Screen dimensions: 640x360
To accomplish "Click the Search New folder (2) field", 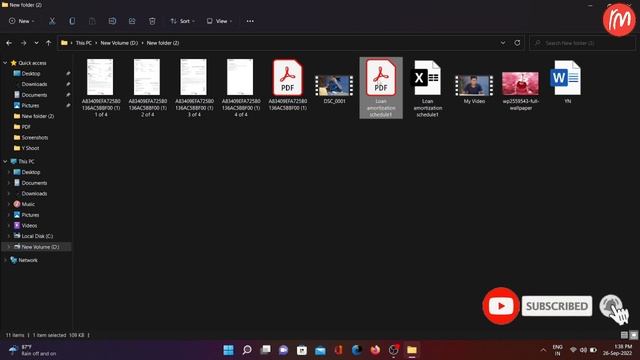I will pyautogui.click(x=582, y=43).
